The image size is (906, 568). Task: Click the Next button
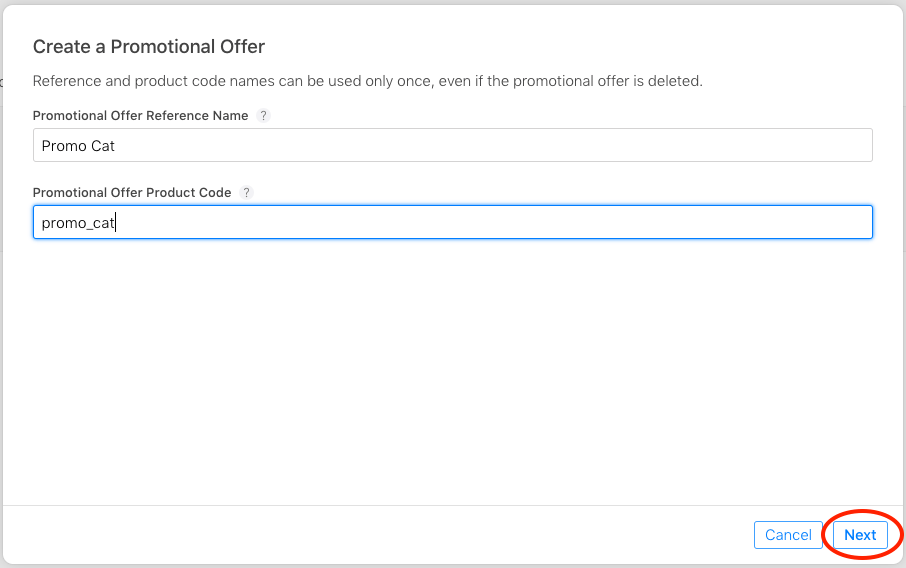[x=860, y=535]
